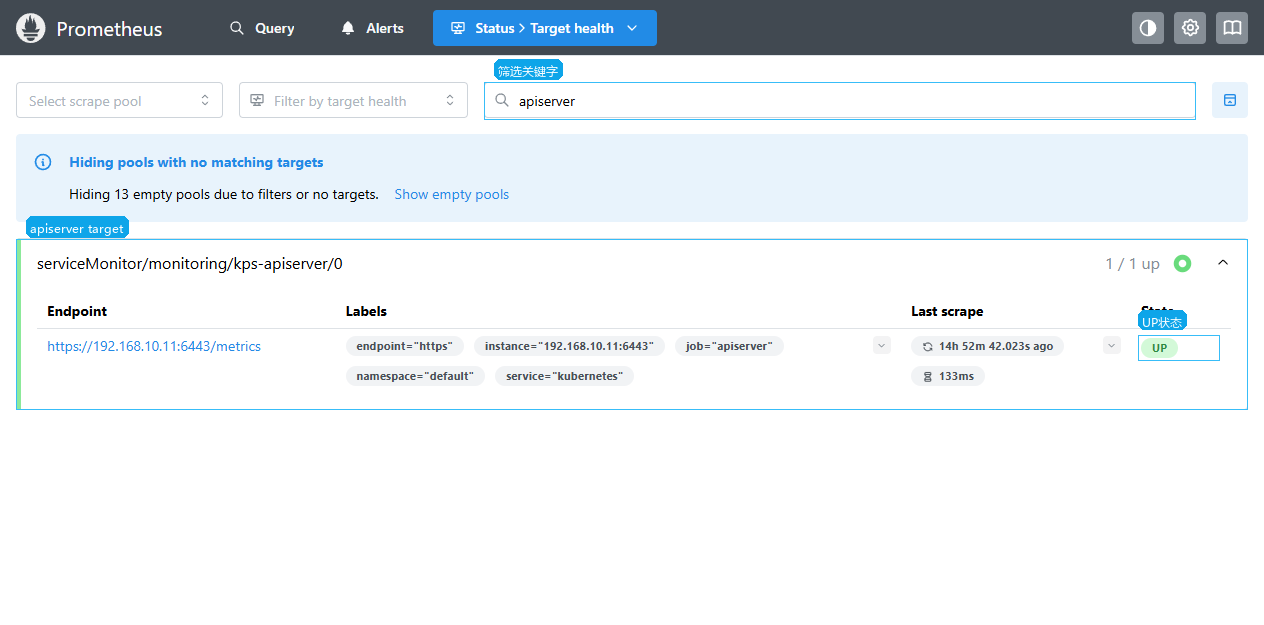The width and height of the screenshot is (1264, 625).
Task: Click the Show empty pools link
Action: pos(451,194)
